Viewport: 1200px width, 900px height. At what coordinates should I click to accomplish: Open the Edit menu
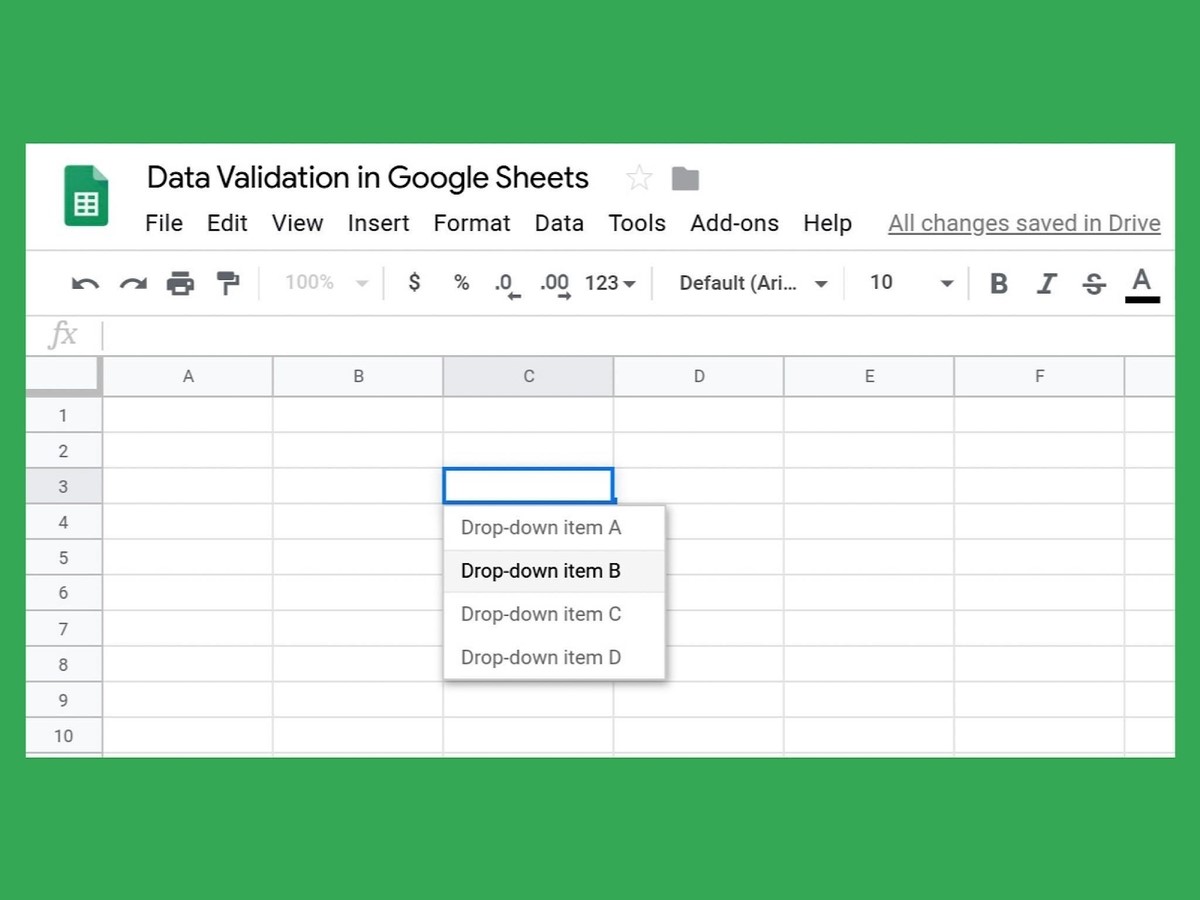[x=227, y=223]
